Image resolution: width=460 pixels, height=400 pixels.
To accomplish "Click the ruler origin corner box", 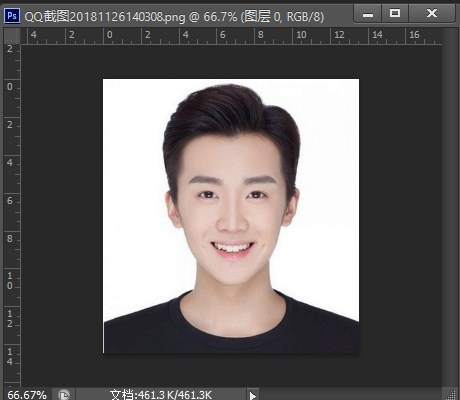I will 12,36.
